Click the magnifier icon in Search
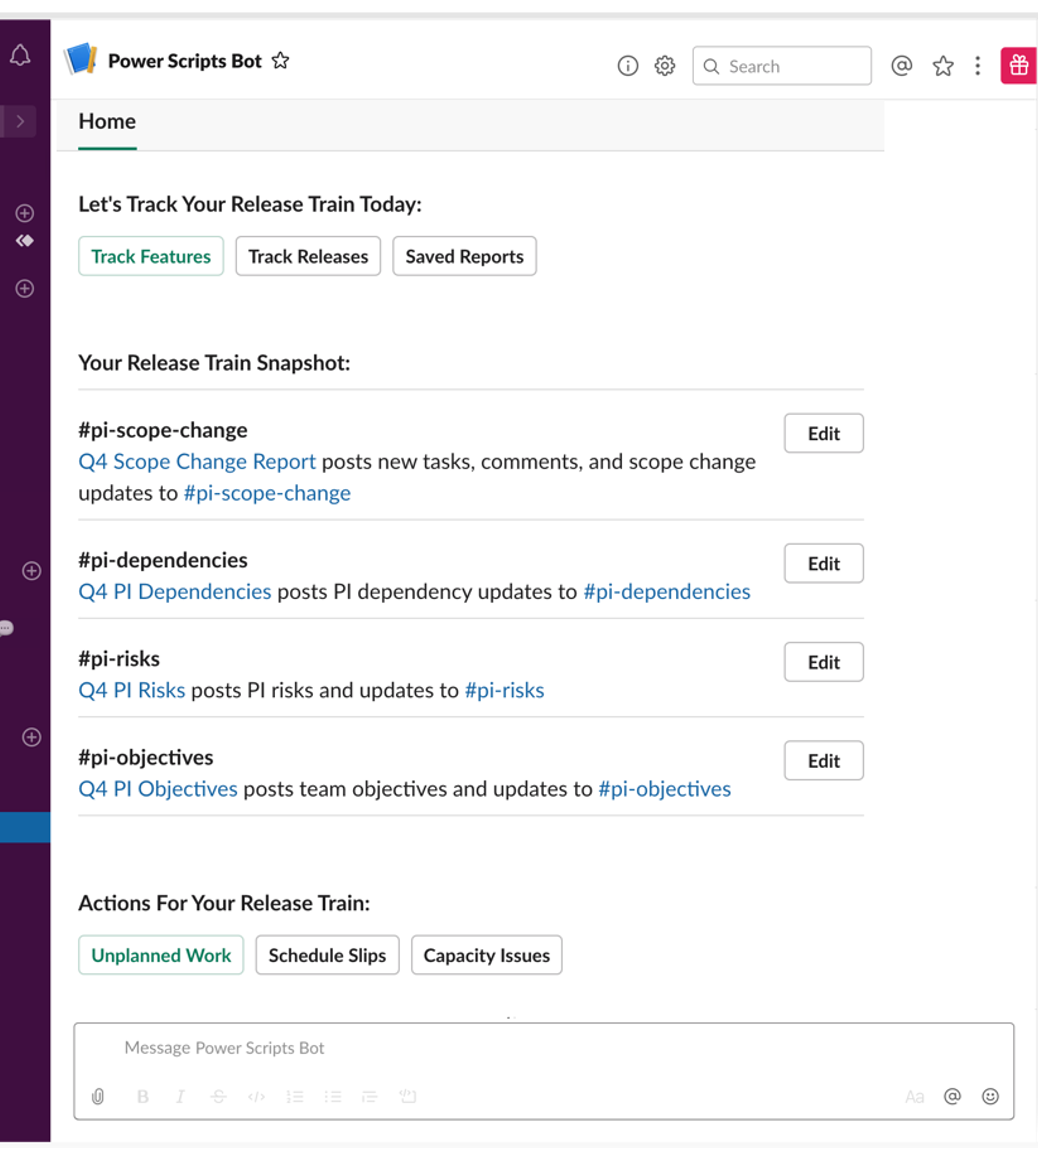 [x=711, y=67]
